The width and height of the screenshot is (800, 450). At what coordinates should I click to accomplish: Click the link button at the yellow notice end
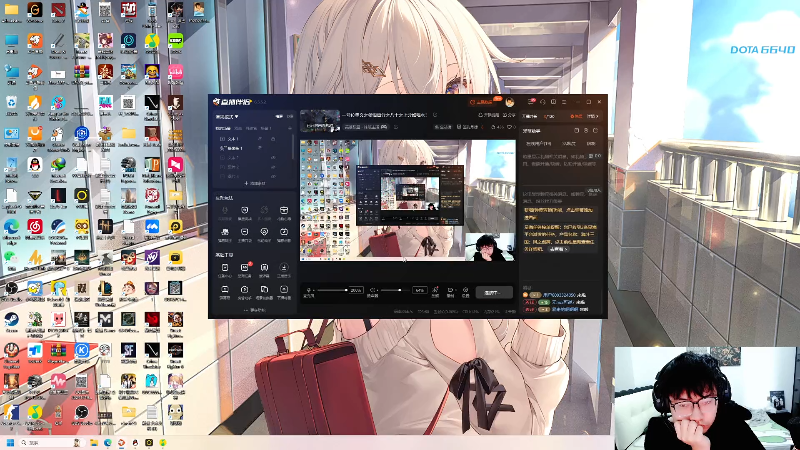558,249
